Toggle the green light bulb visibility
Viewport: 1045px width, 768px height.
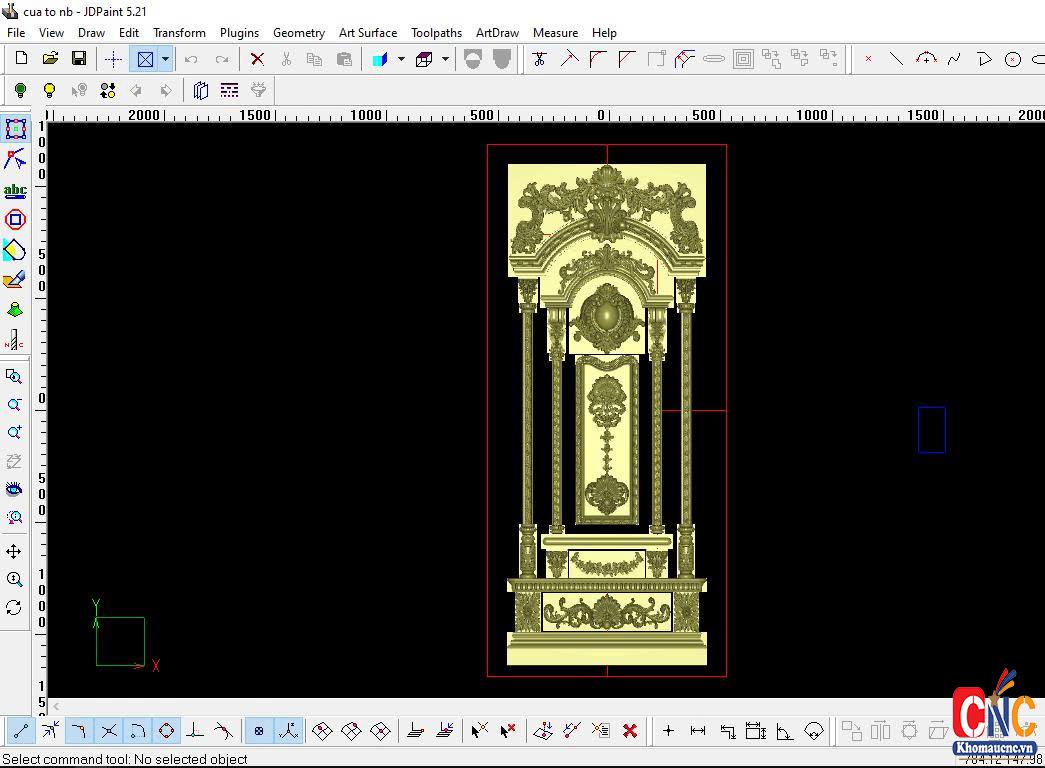20,91
